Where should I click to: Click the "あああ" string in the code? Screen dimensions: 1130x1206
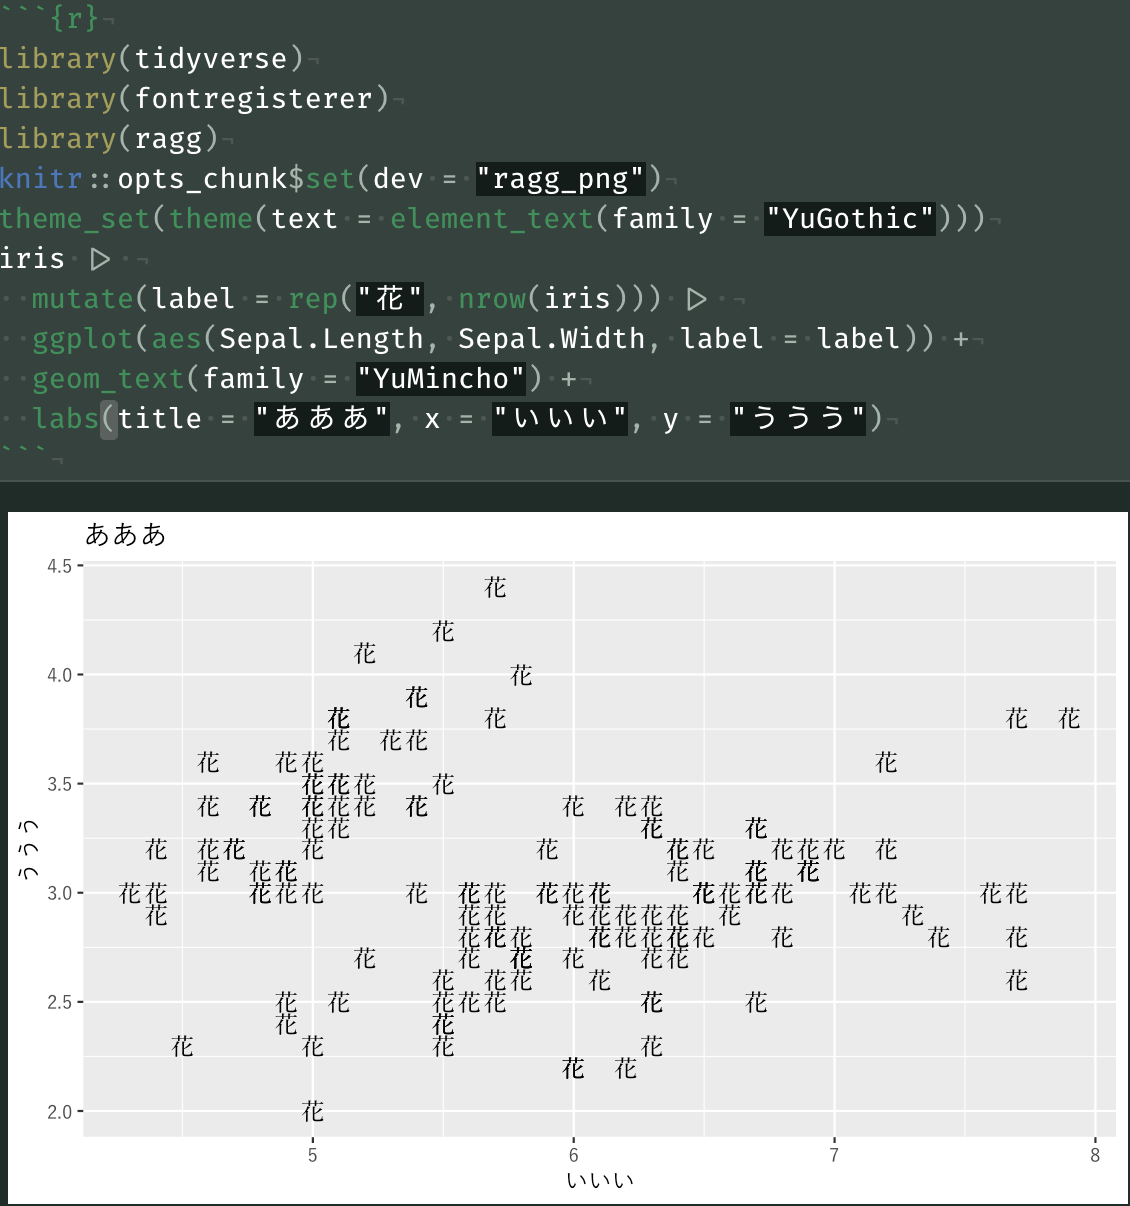tap(322, 418)
